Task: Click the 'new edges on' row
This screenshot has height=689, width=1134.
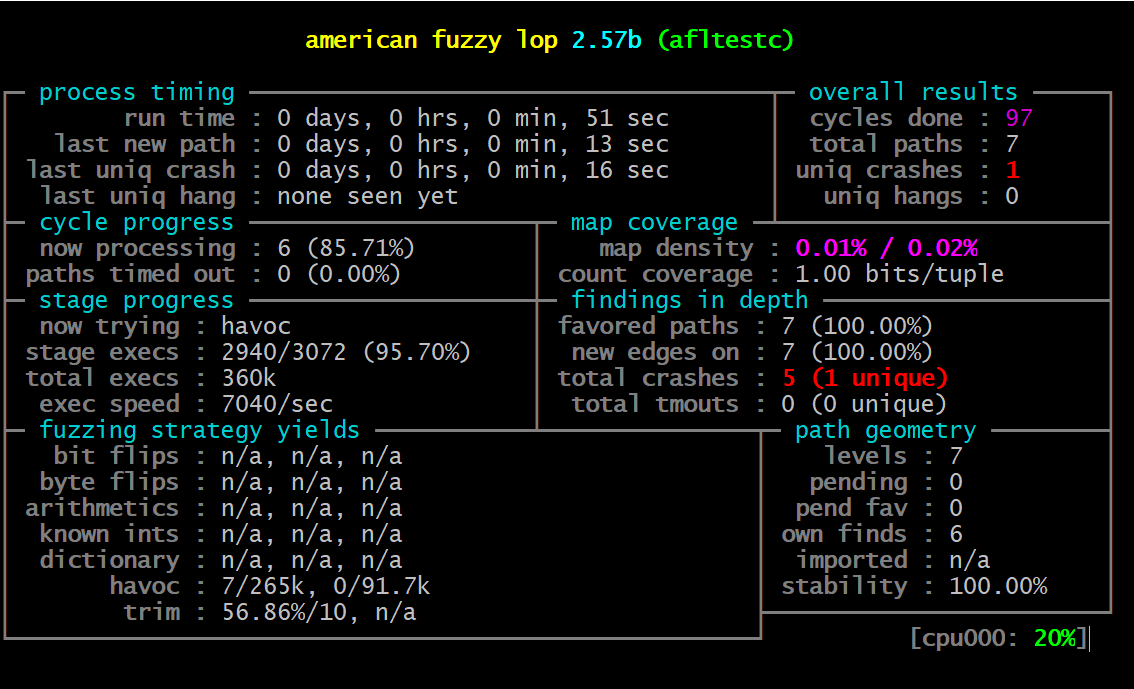Action: point(752,353)
